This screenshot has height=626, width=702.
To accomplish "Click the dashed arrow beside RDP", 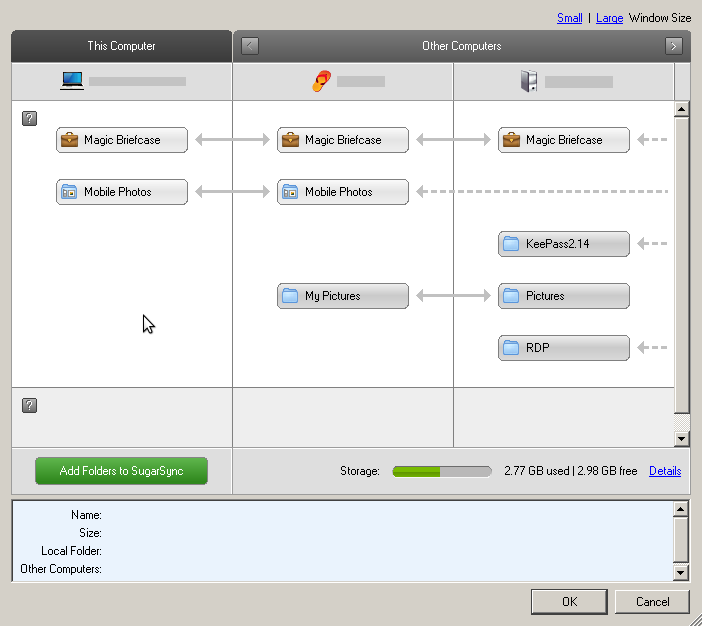I will click(x=652, y=347).
